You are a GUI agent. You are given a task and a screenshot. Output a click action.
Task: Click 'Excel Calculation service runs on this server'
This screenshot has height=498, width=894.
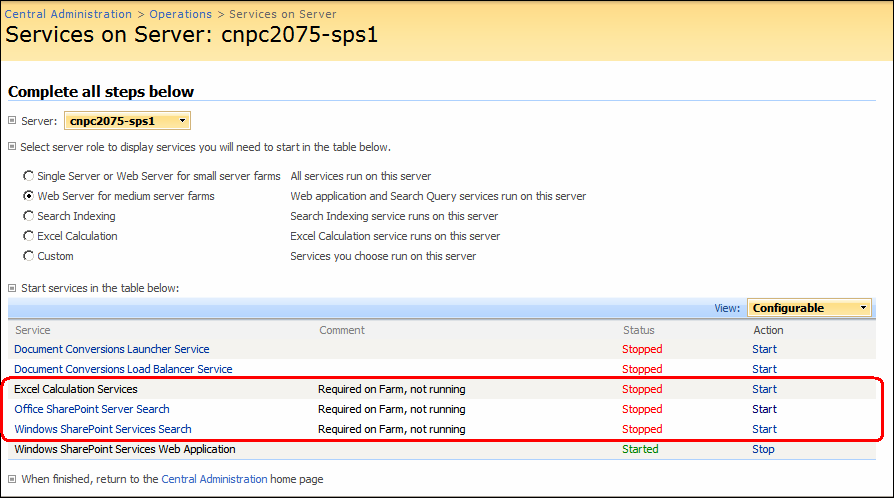(x=395, y=236)
